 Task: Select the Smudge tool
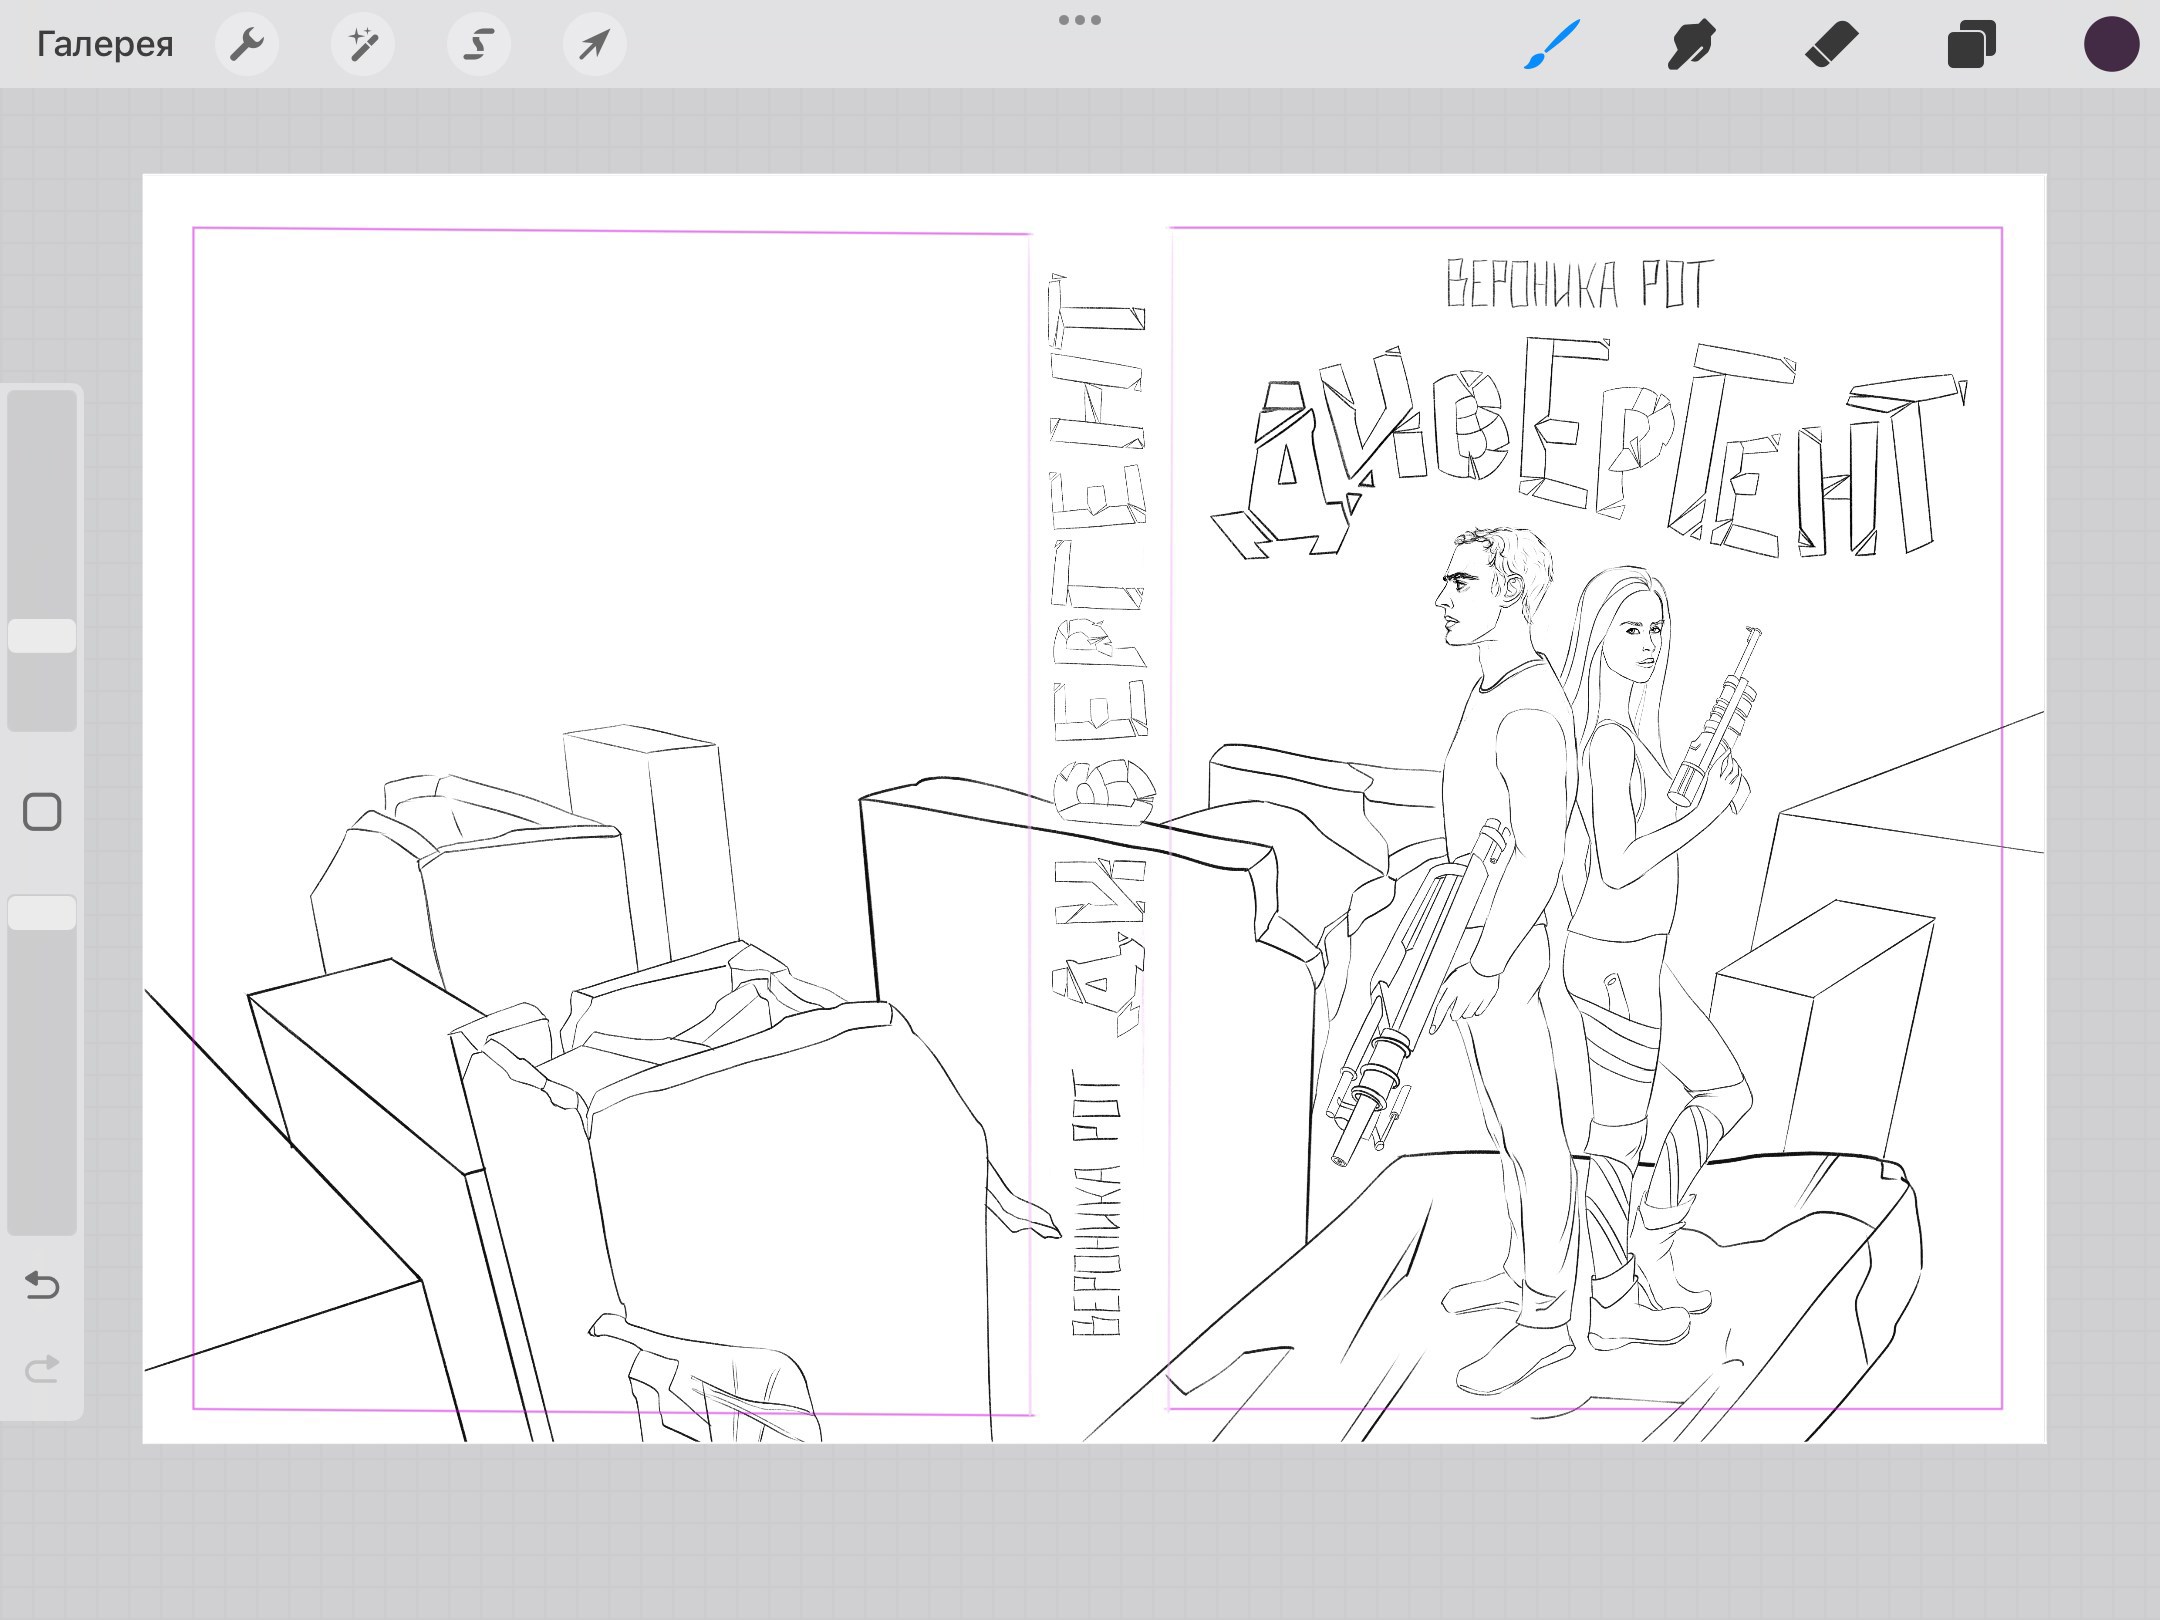tap(1691, 44)
